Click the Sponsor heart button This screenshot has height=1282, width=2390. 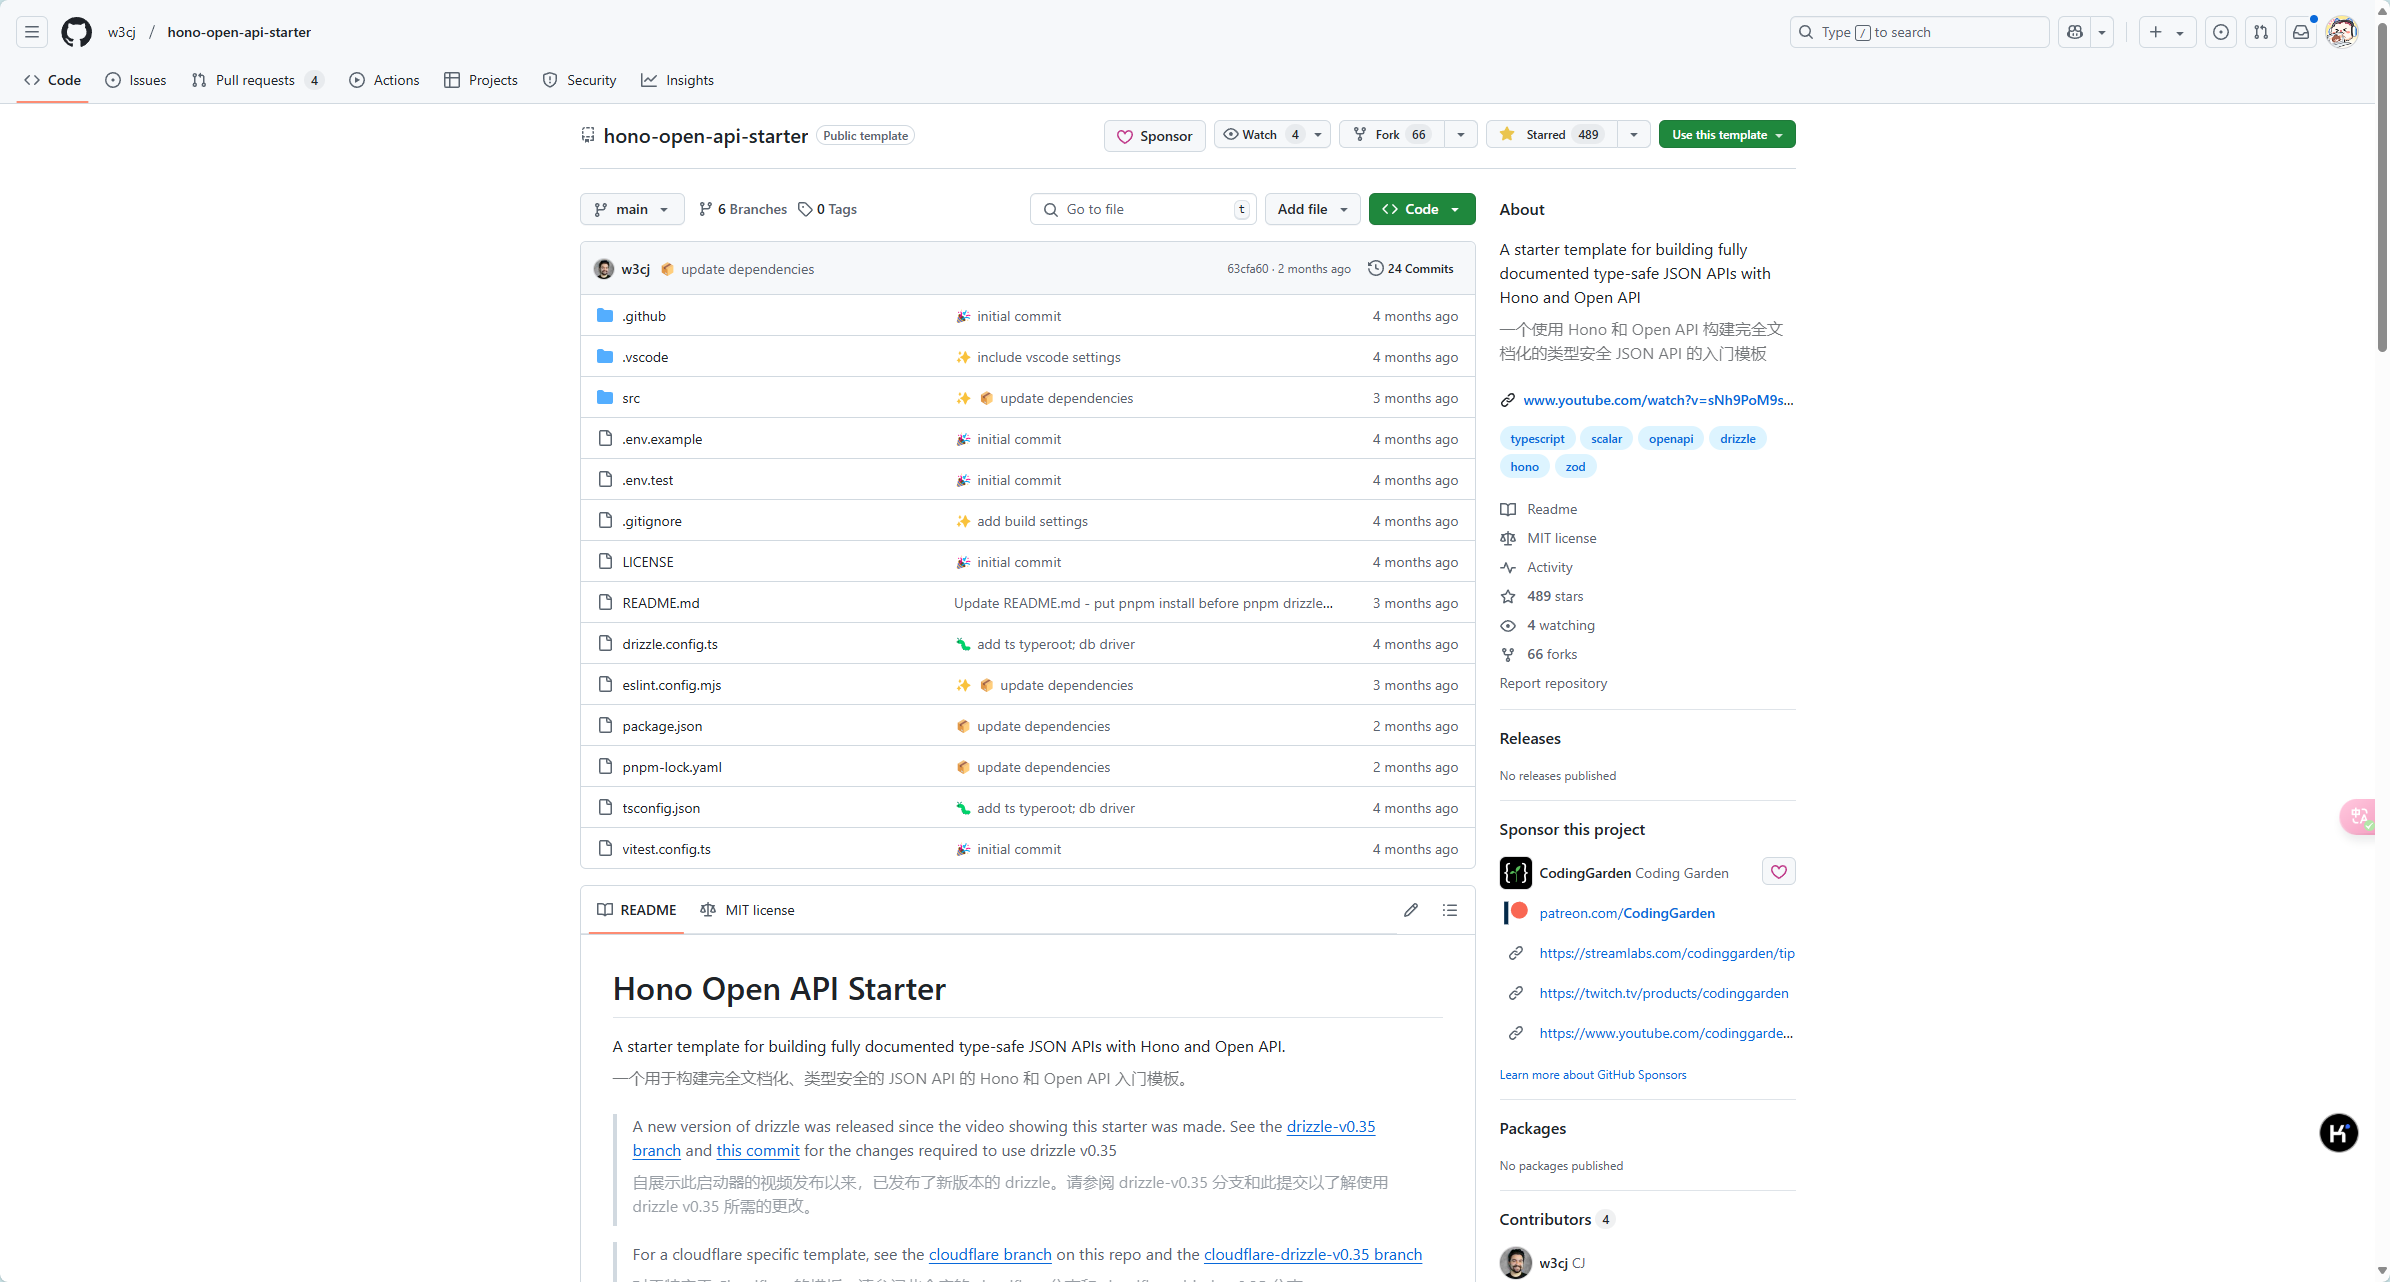tap(1154, 136)
